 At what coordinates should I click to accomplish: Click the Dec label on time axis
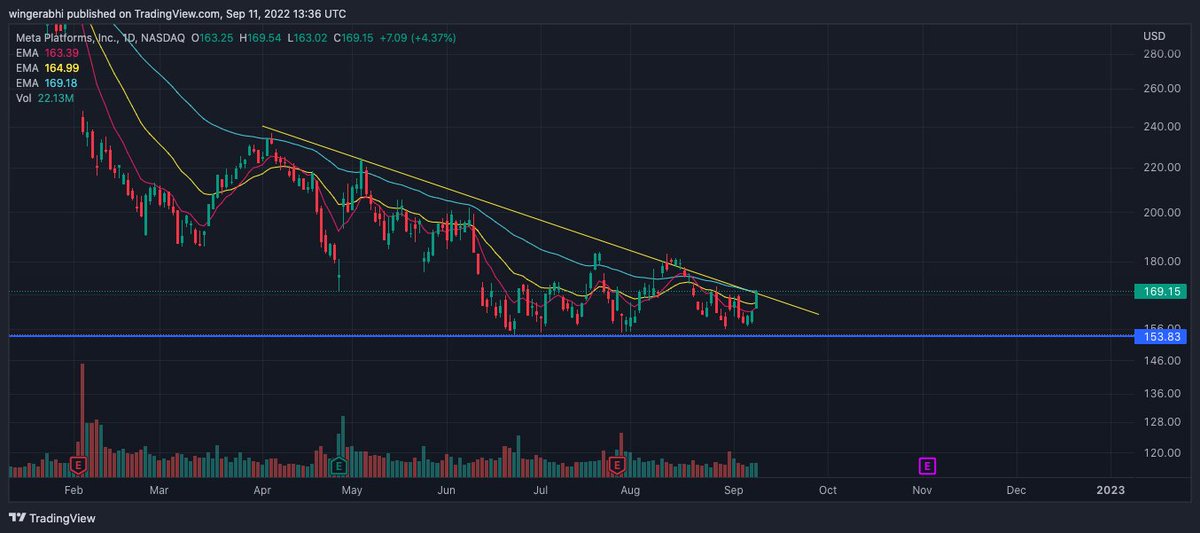coord(1016,490)
